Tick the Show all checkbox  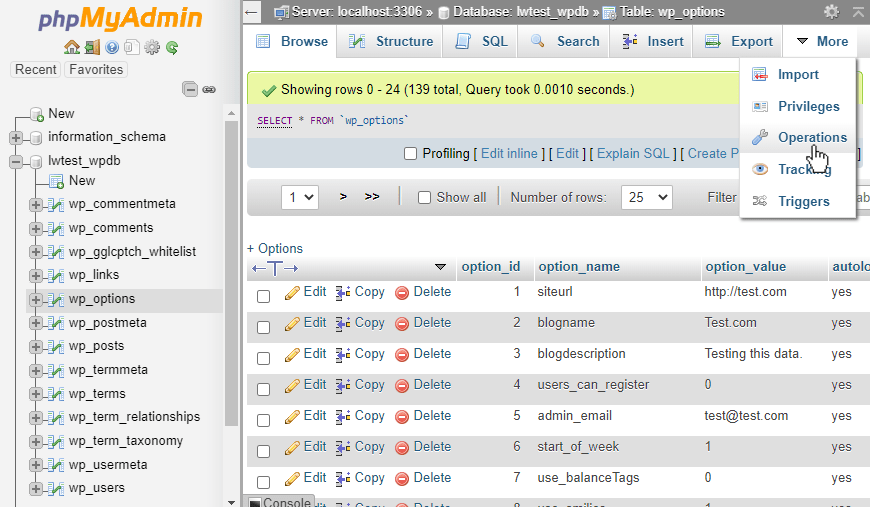[424, 197]
